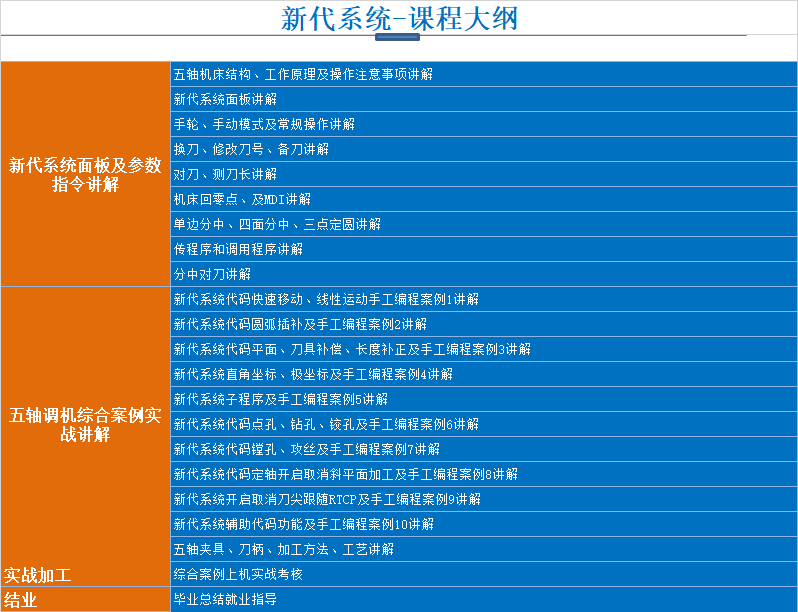The width and height of the screenshot is (798, 612).
Task: Select the 分中对刀讲解 row
Action: tap(212, 274)
